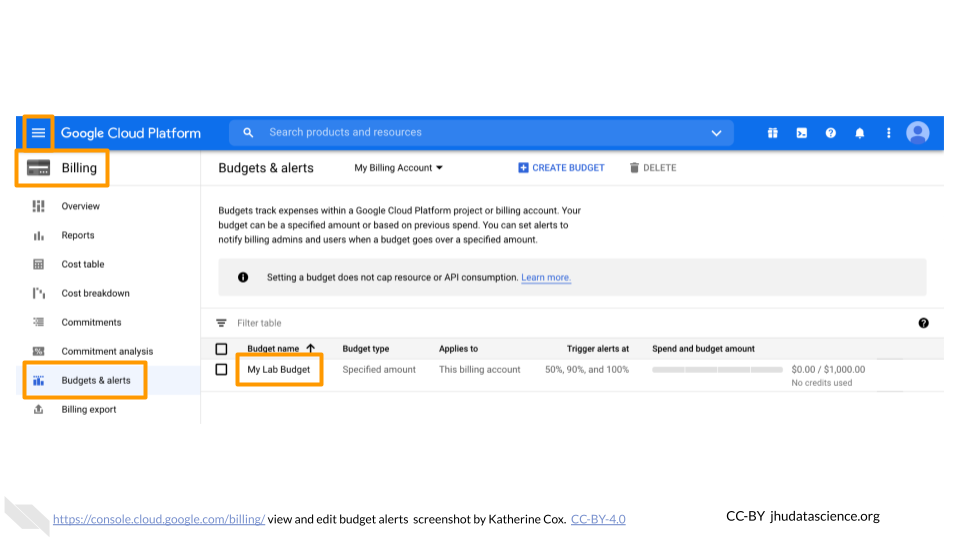Click the DELETE button
This screenshot has width=960, height=540.
(653, 168)
